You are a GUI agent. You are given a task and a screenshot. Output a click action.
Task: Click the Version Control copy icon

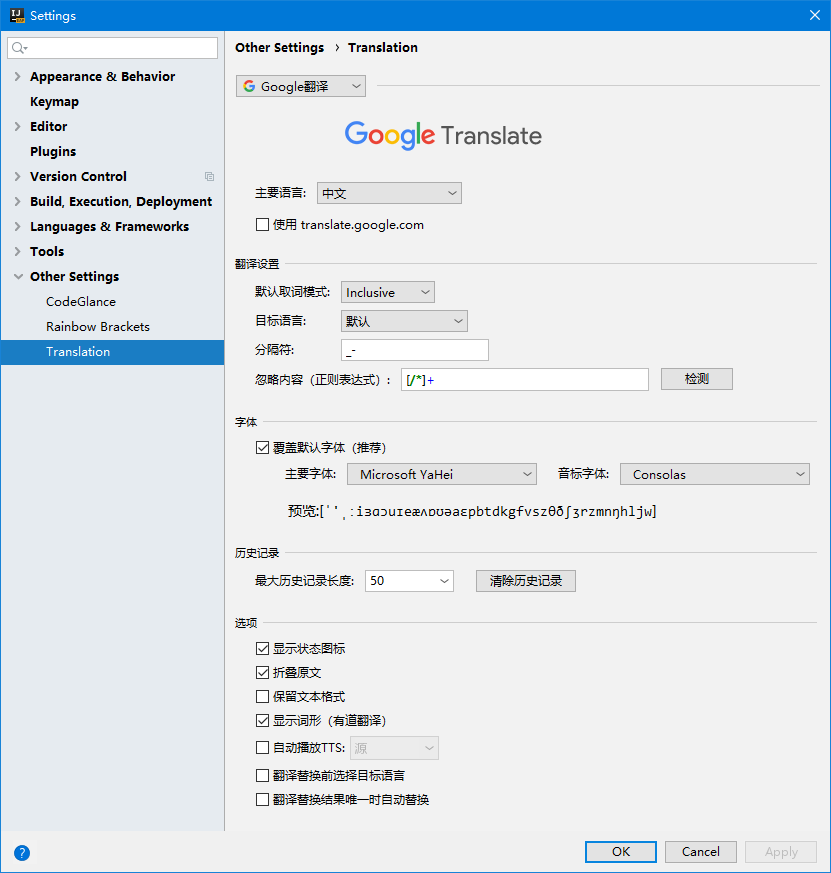coord(209,176)
